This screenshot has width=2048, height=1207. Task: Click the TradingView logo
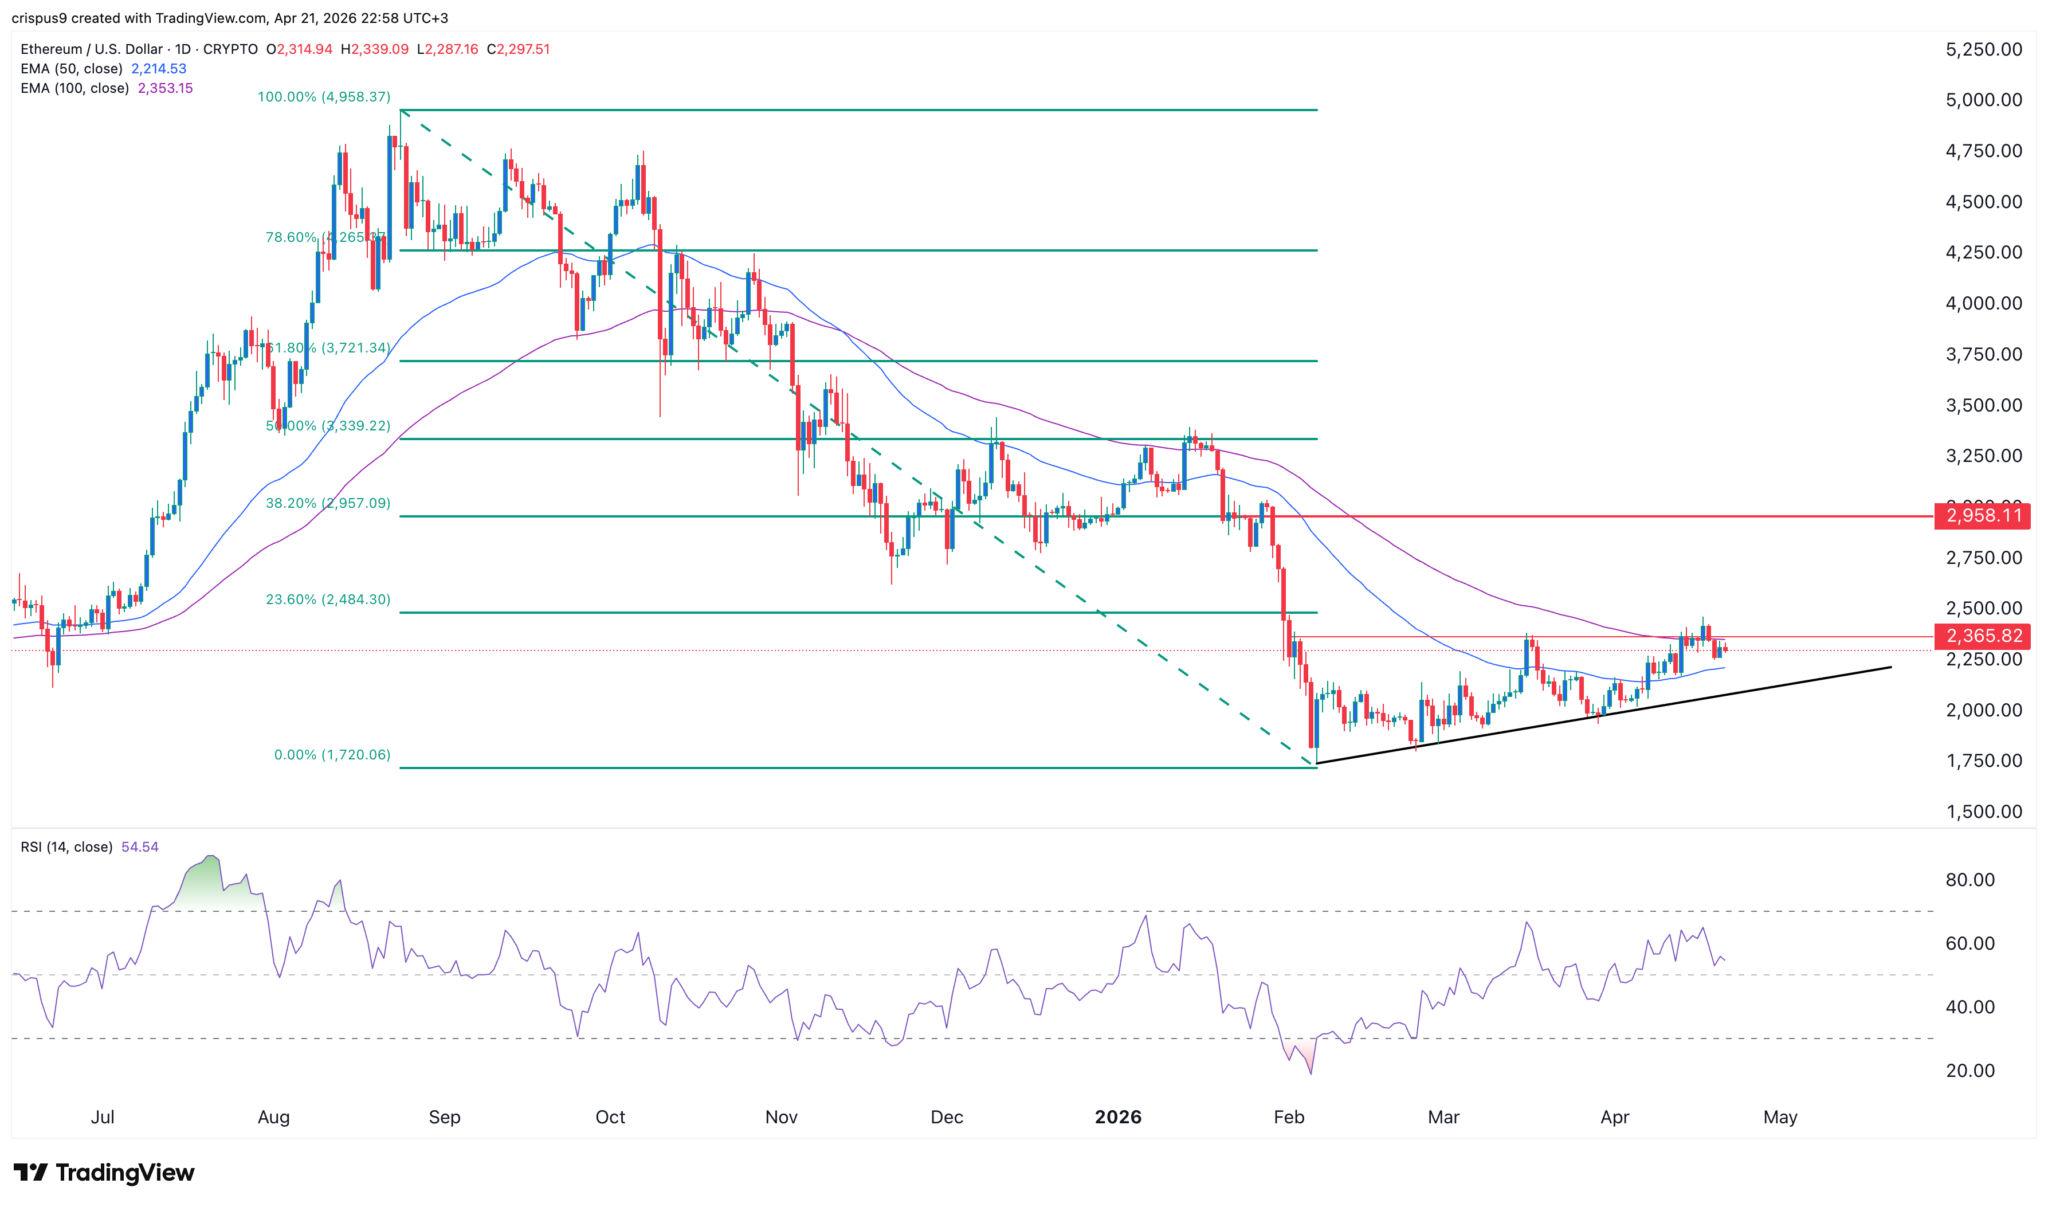point(103,1172)
